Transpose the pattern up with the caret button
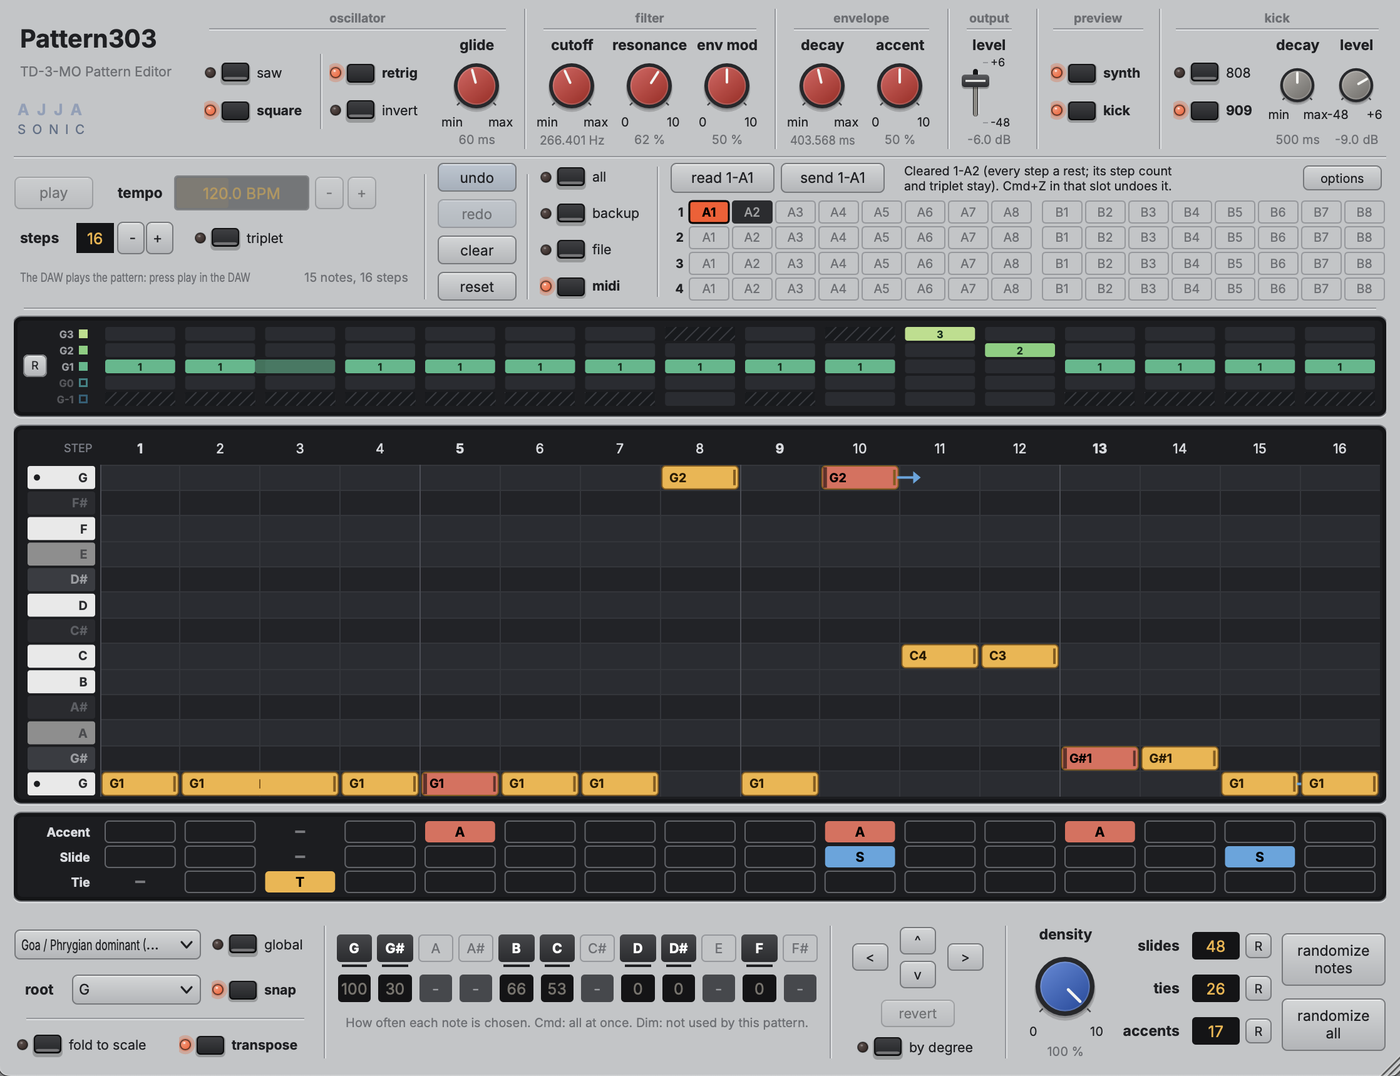 (917, 940)
